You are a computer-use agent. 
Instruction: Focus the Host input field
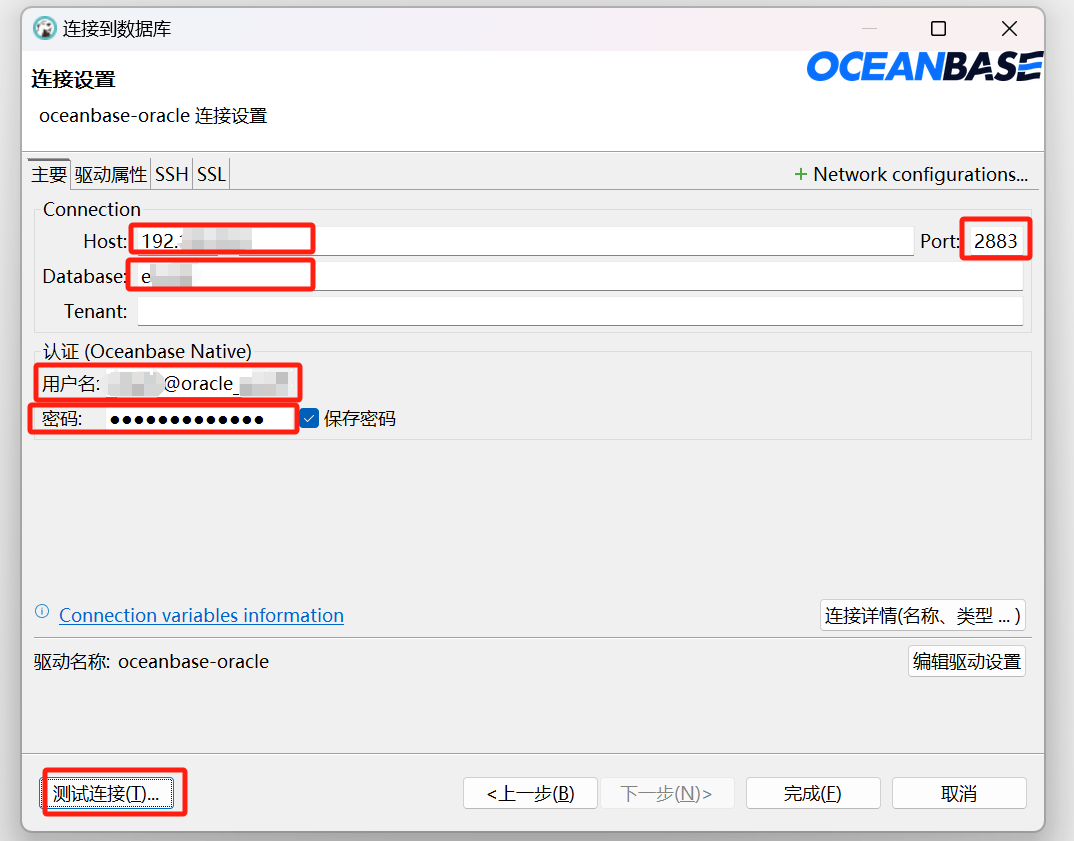tap(525, 240)
